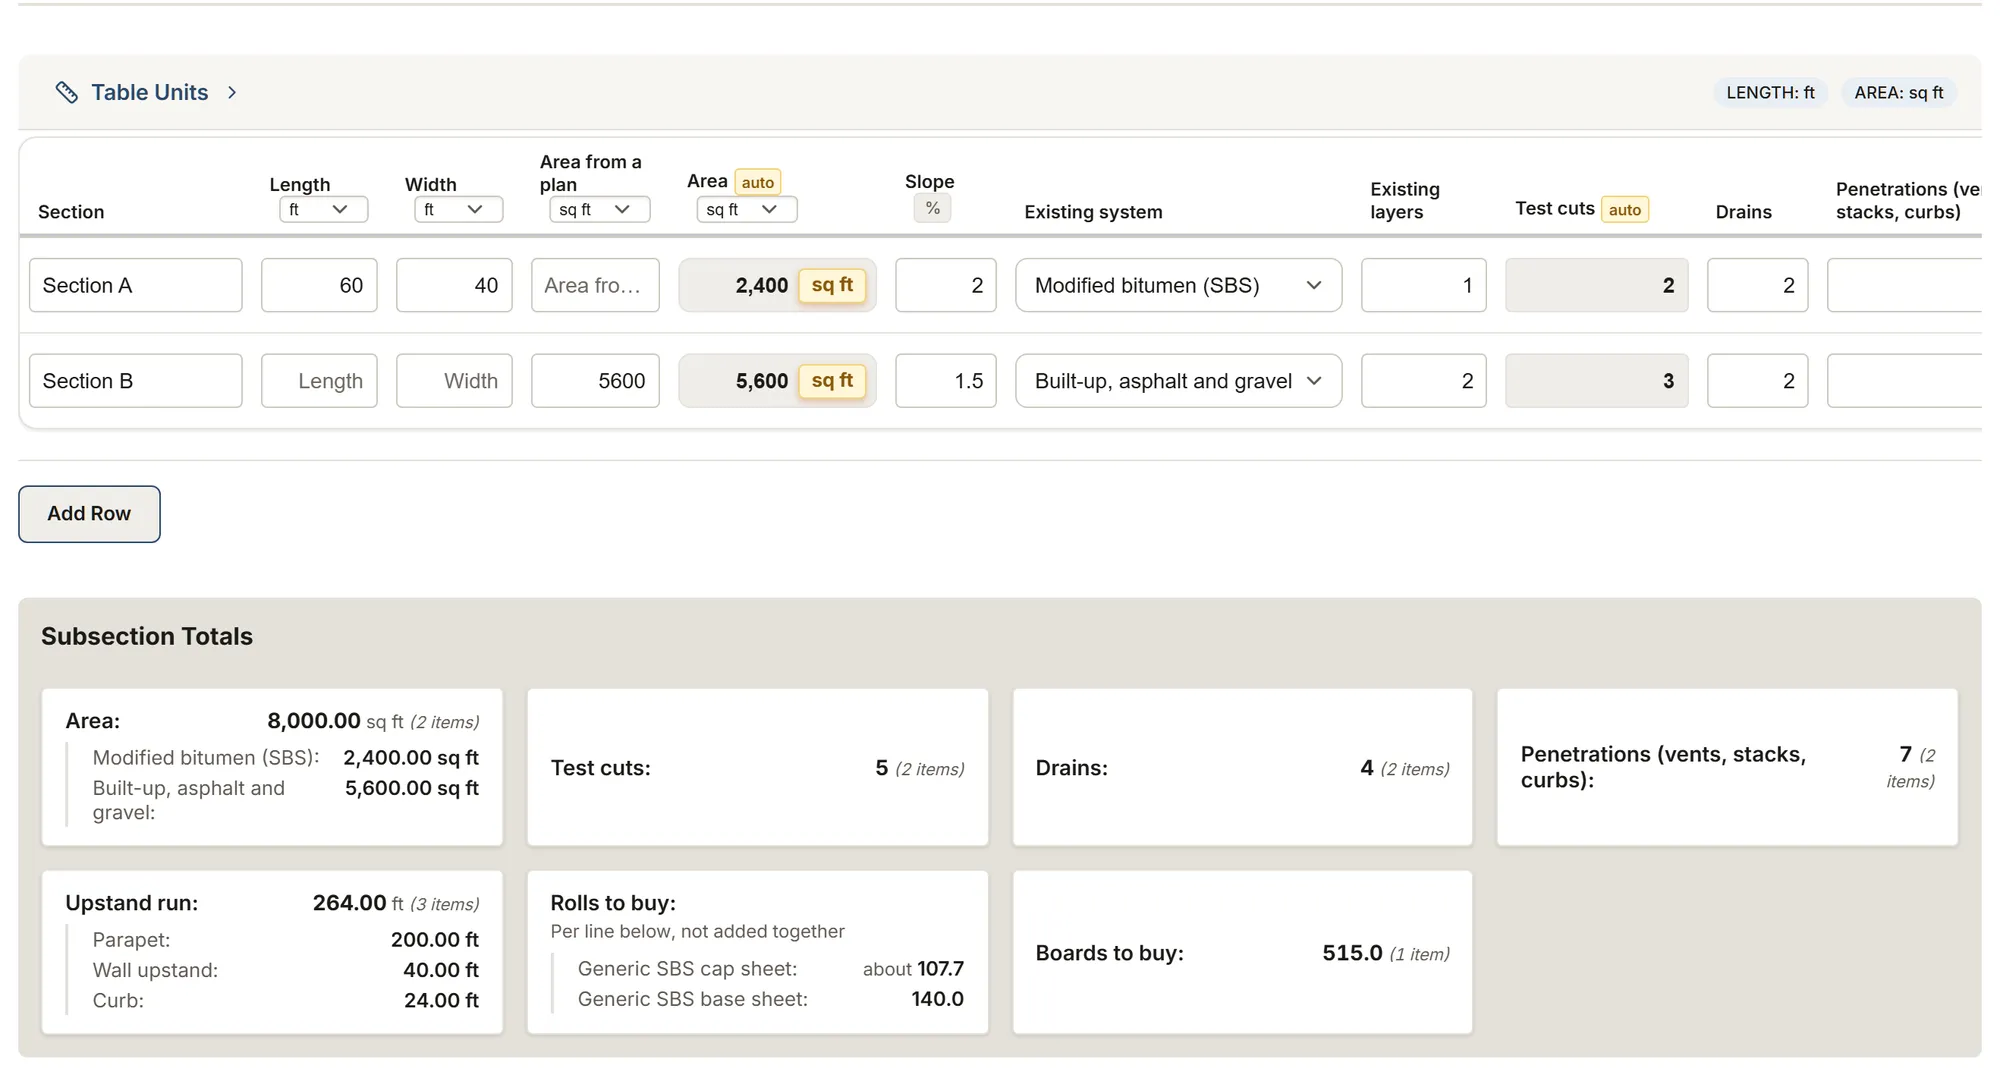
Task: Click the Section A name field
Action: click(136, 285)
